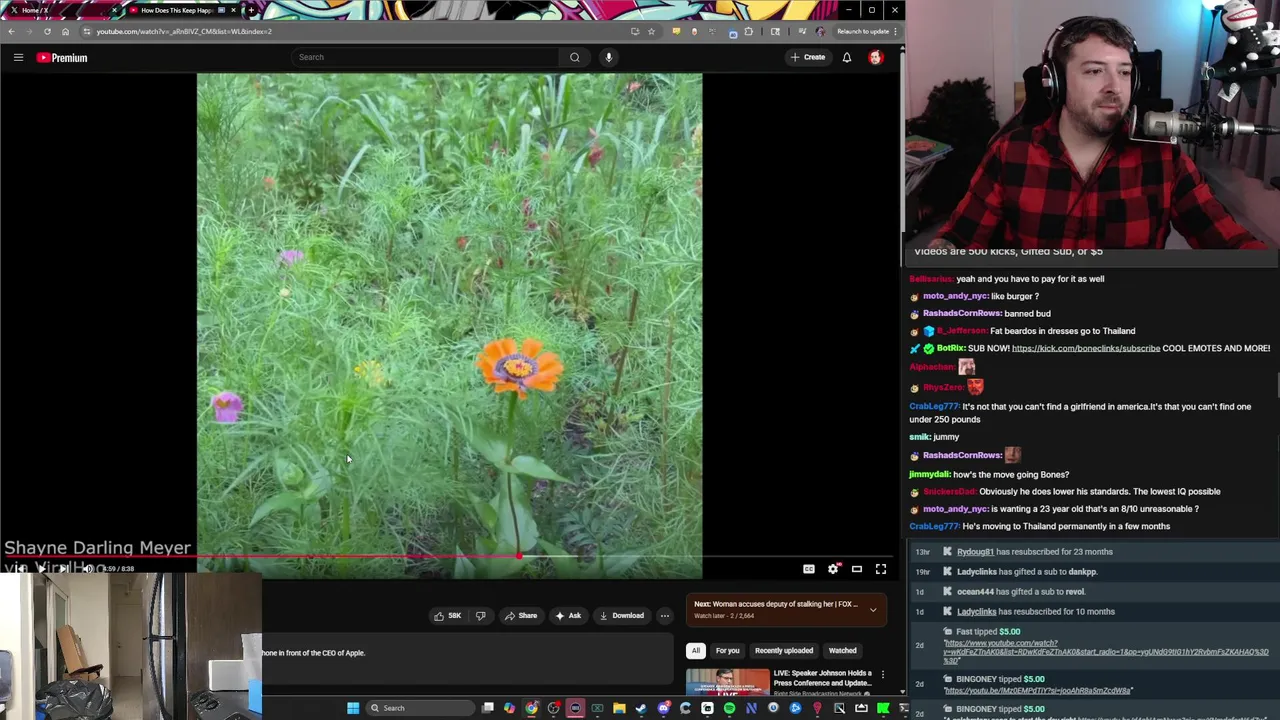1280x720 pixels.
Task: Open Steam from the taskbar
Action: click(640, 708)
